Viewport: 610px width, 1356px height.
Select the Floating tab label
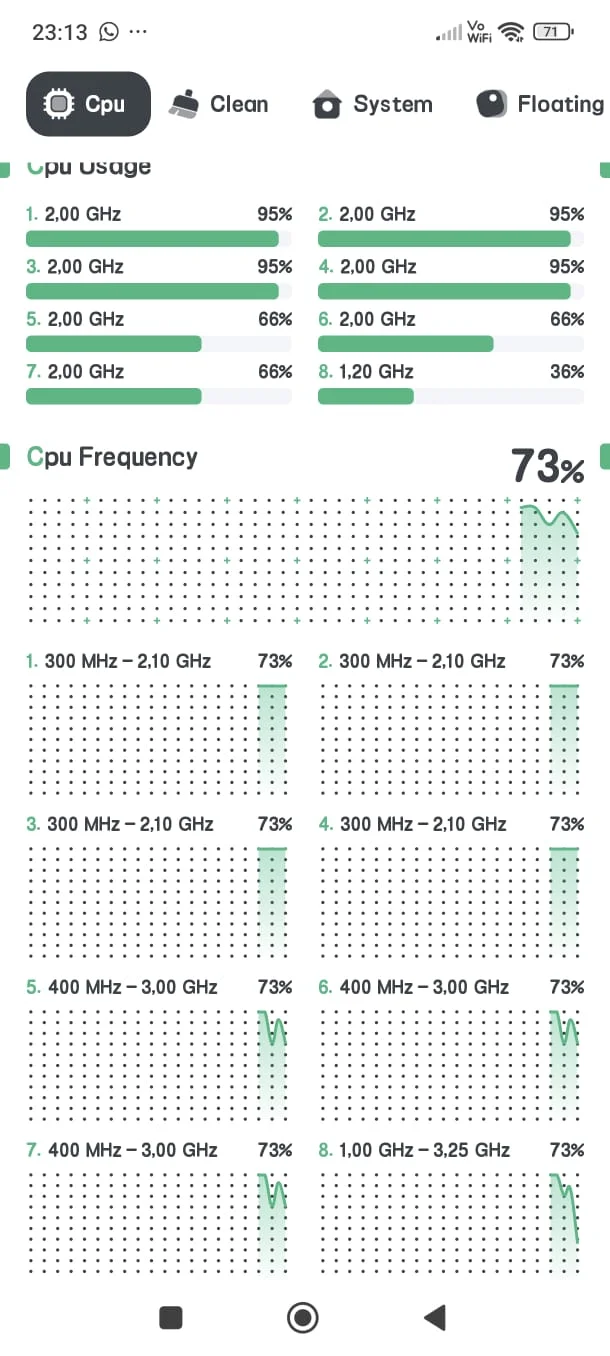coord(560,104)
